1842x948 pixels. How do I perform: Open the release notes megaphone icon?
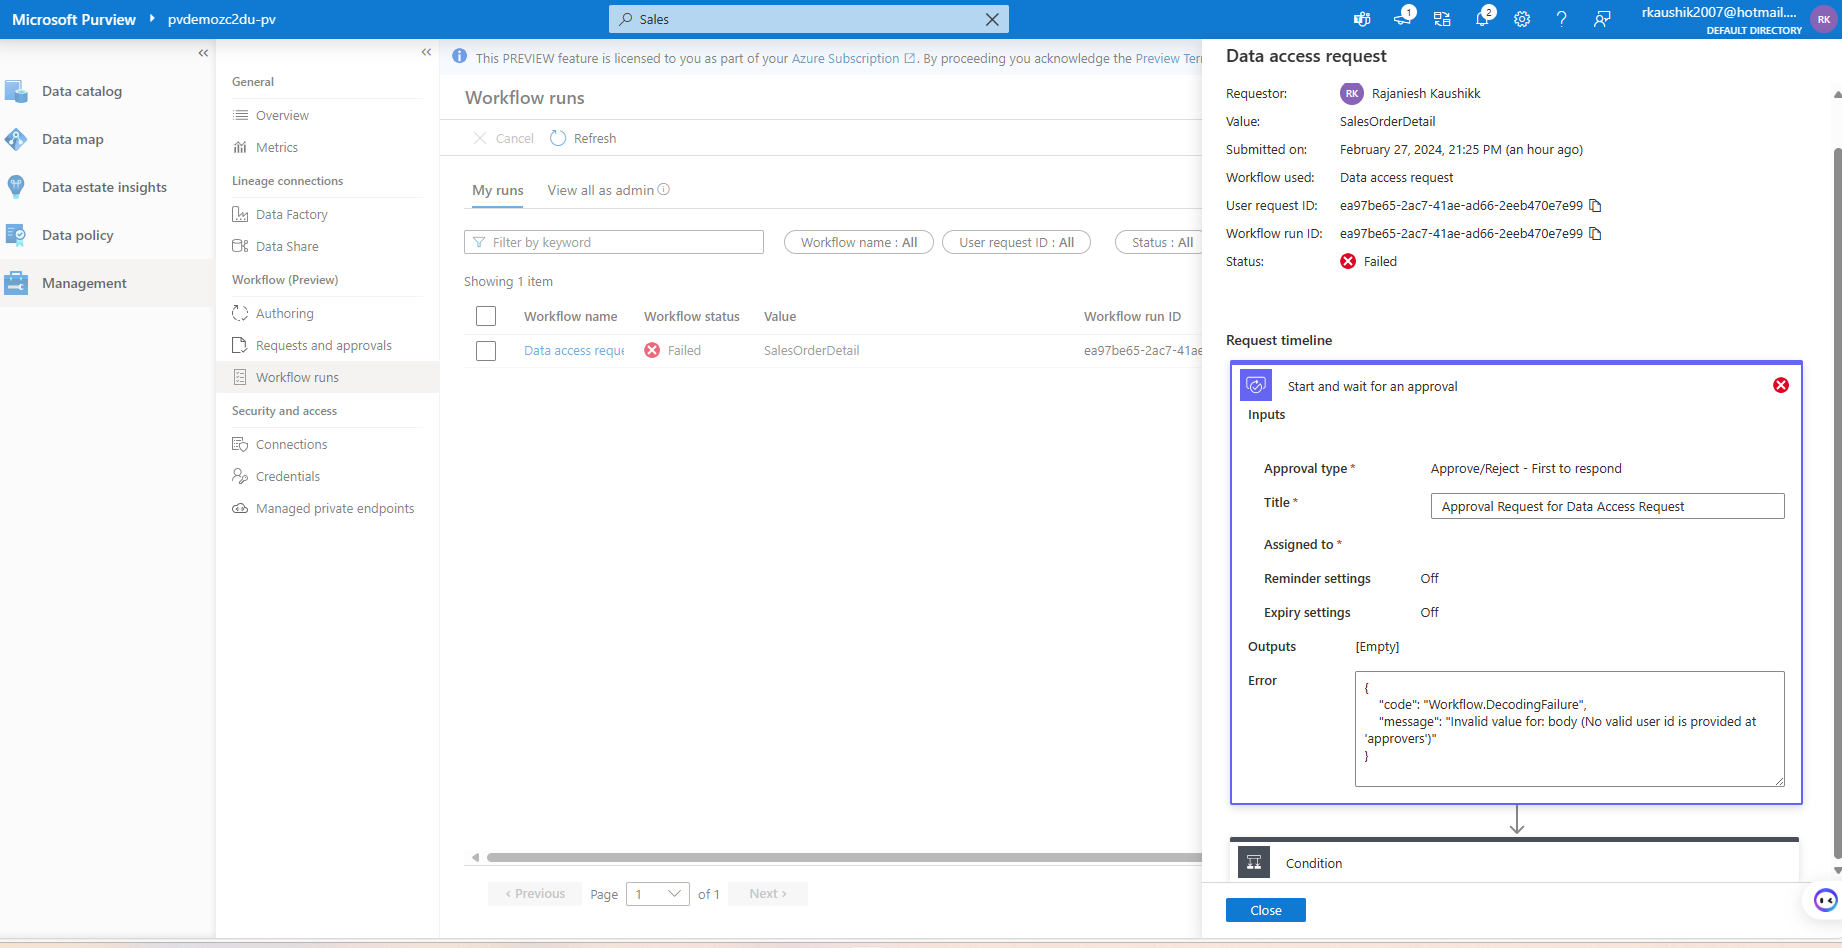coord(1403,18)
